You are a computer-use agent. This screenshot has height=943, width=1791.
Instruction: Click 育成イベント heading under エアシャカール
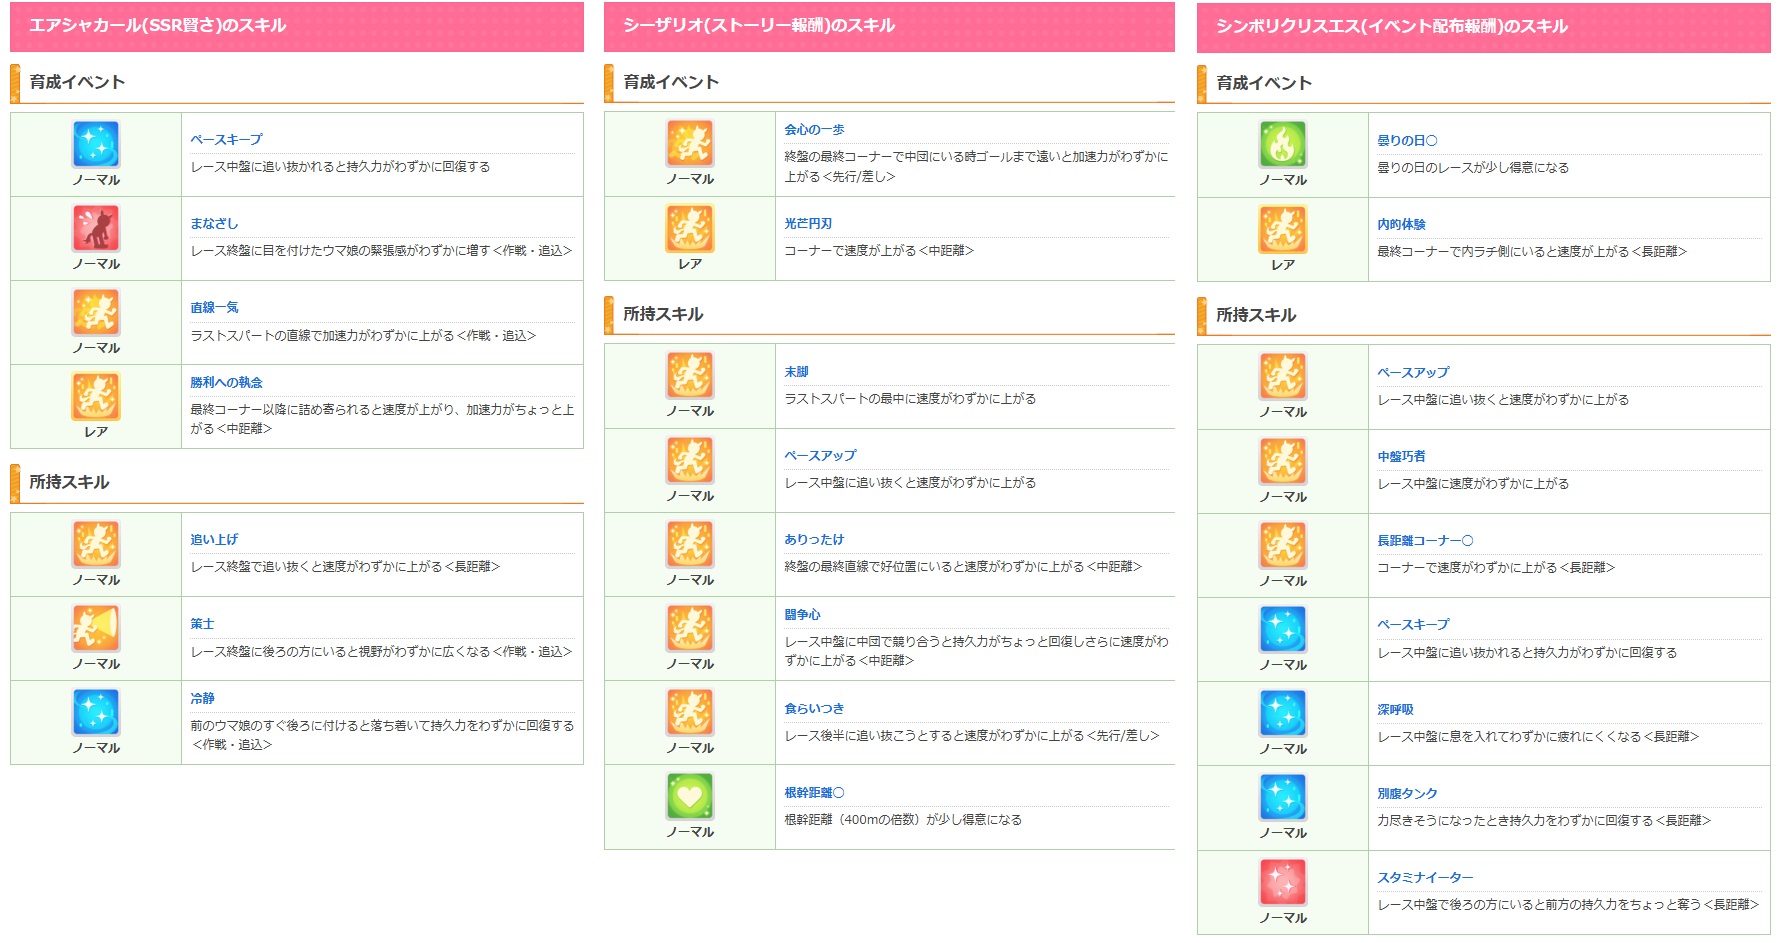[77, 82]
